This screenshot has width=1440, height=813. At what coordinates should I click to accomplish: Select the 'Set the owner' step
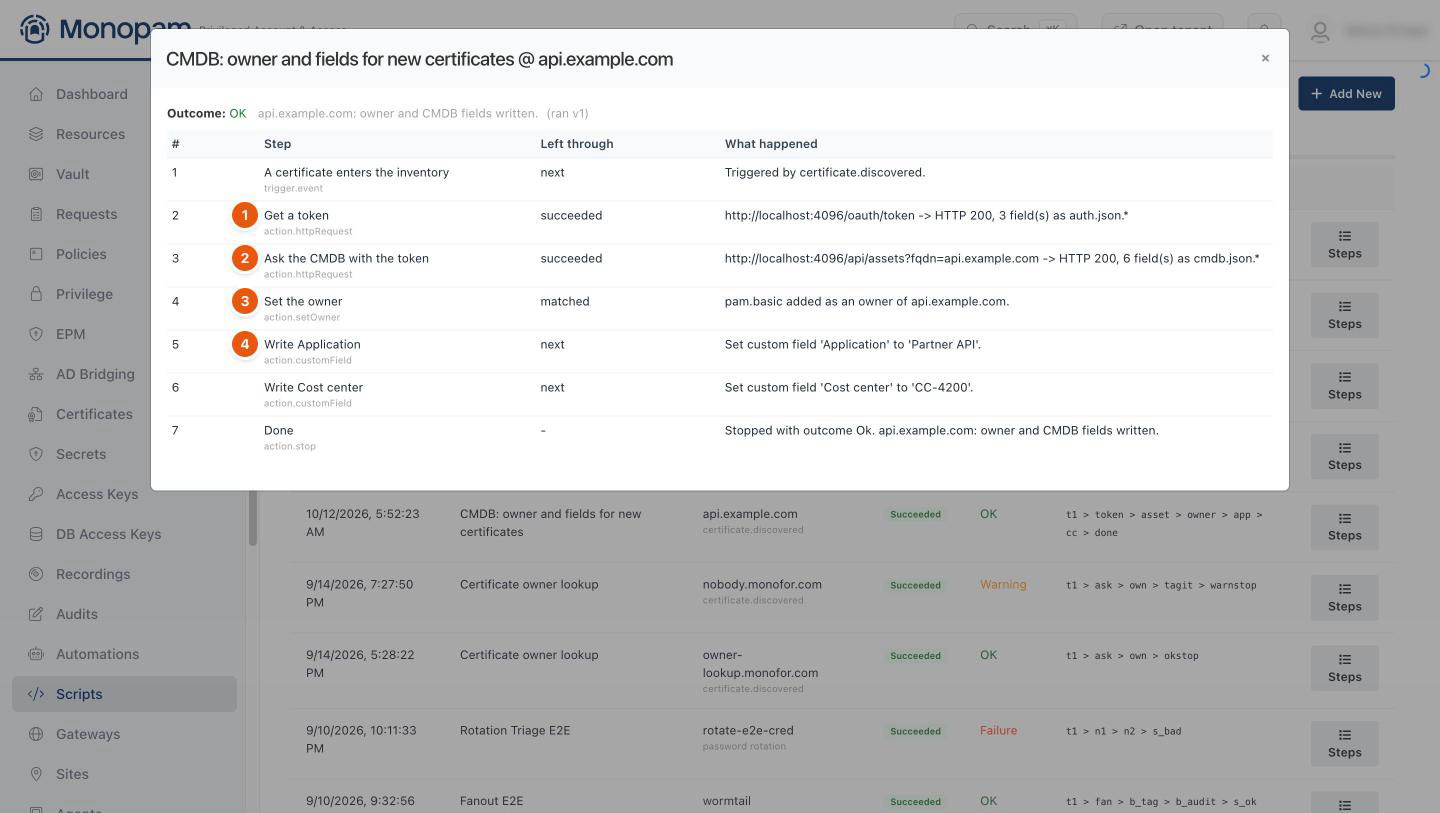click(x=303, y=301)
